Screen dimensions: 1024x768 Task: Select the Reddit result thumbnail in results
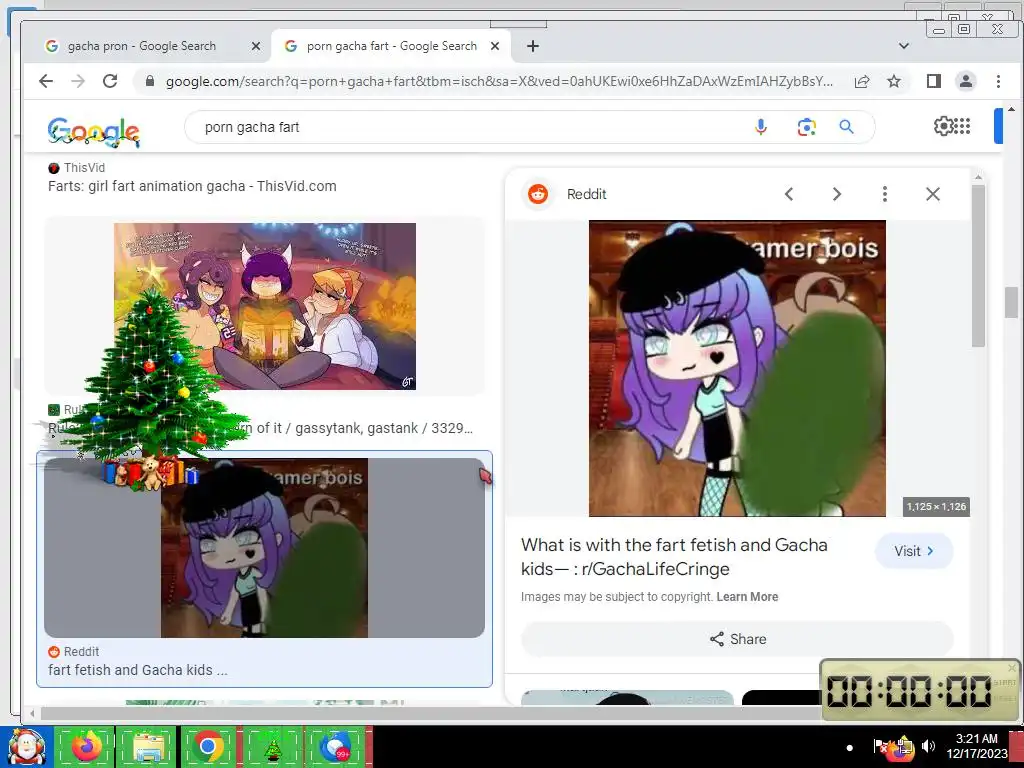click(264, 548)
